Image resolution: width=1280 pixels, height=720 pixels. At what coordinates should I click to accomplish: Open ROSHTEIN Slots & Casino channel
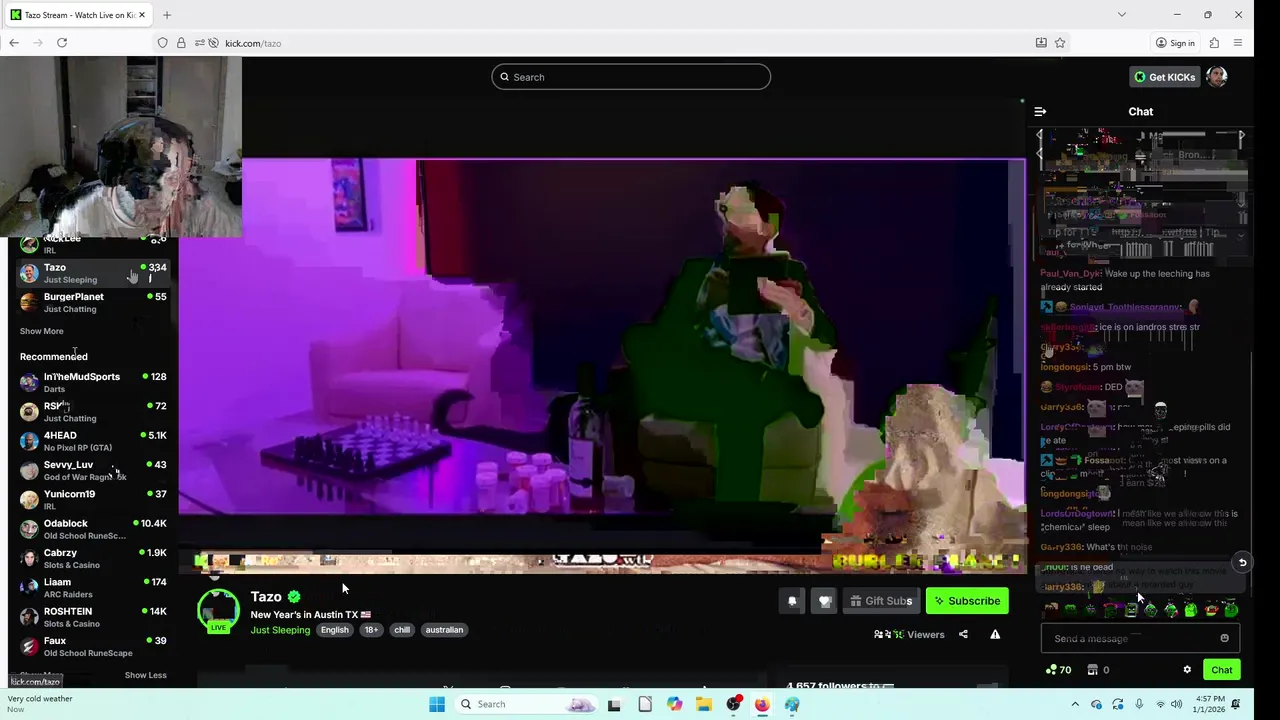point(92,617)
